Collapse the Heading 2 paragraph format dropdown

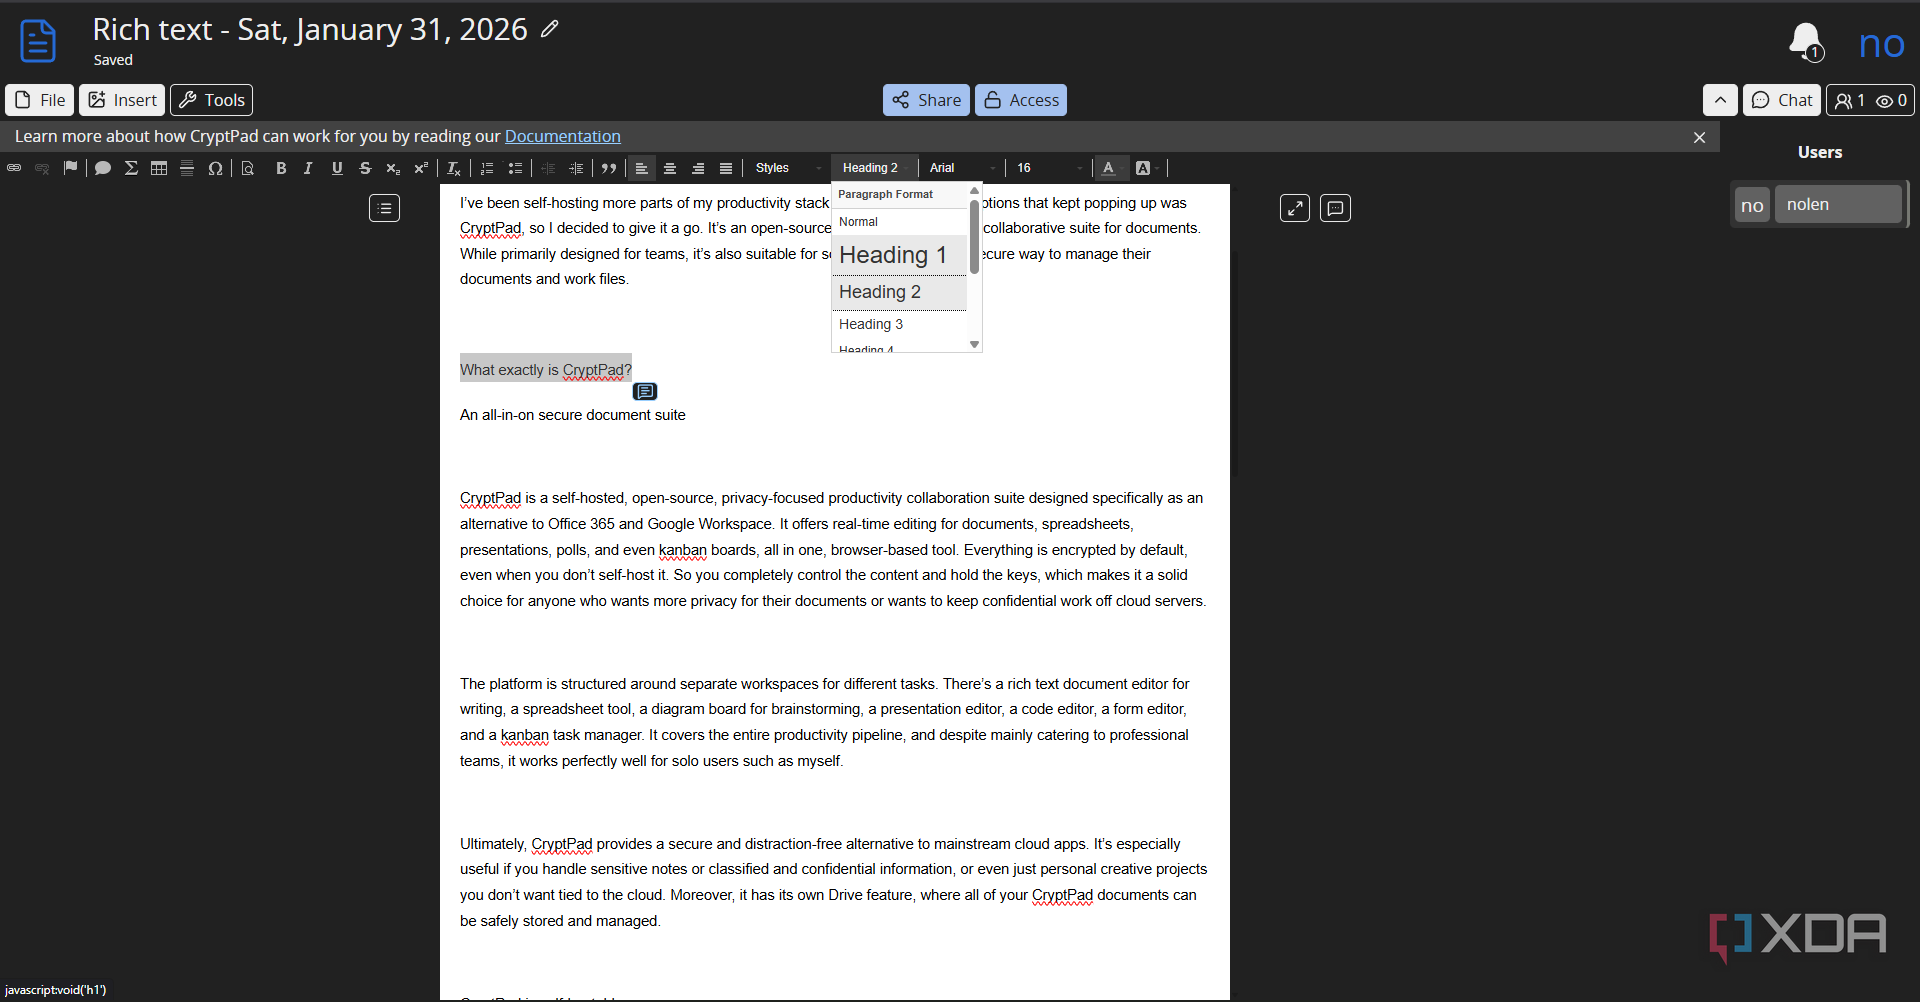[x=875, y=168]
